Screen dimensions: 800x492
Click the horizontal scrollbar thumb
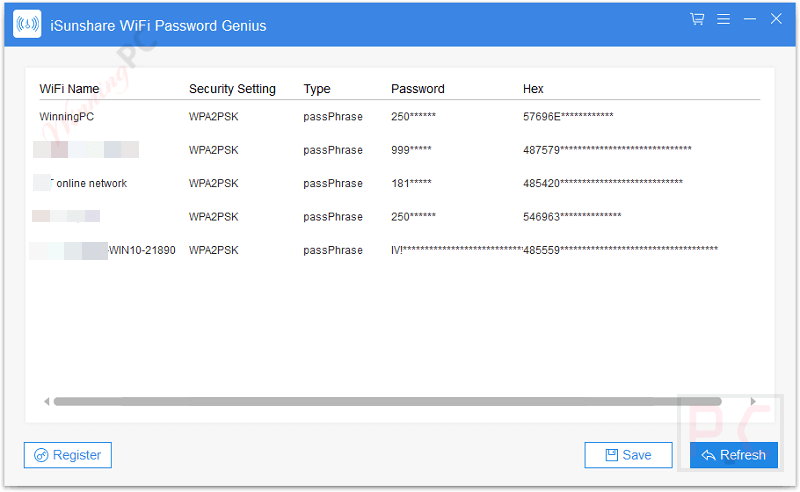[388, 402]
